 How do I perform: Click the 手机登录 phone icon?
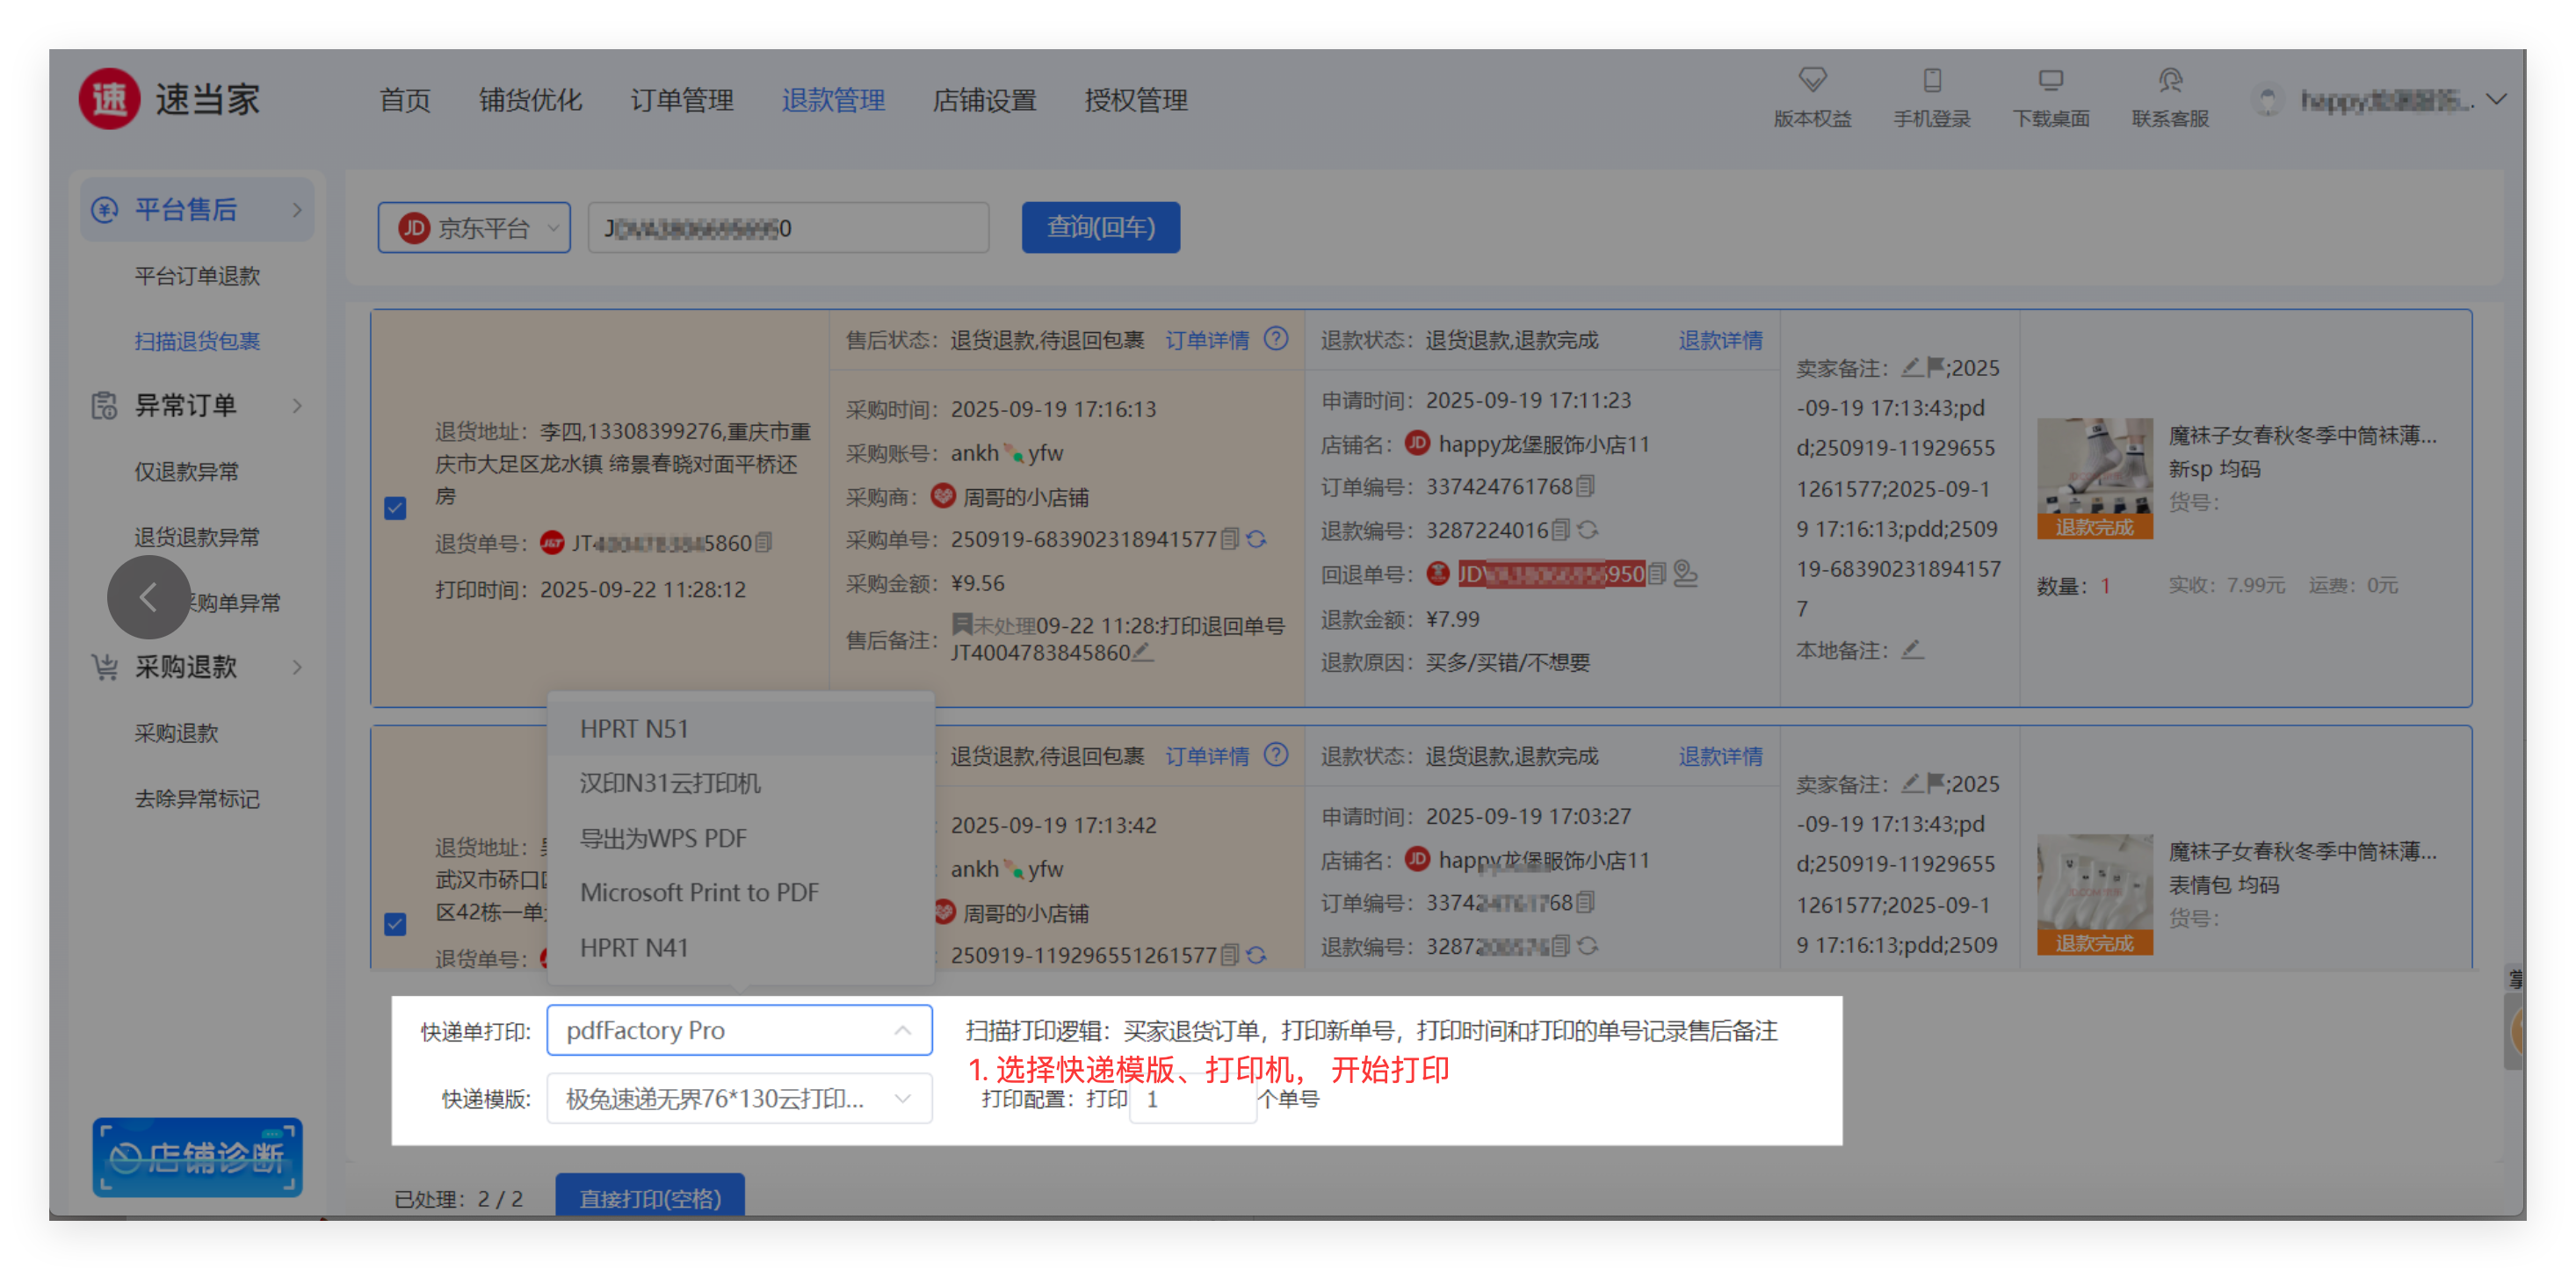tap(1931, 80)
